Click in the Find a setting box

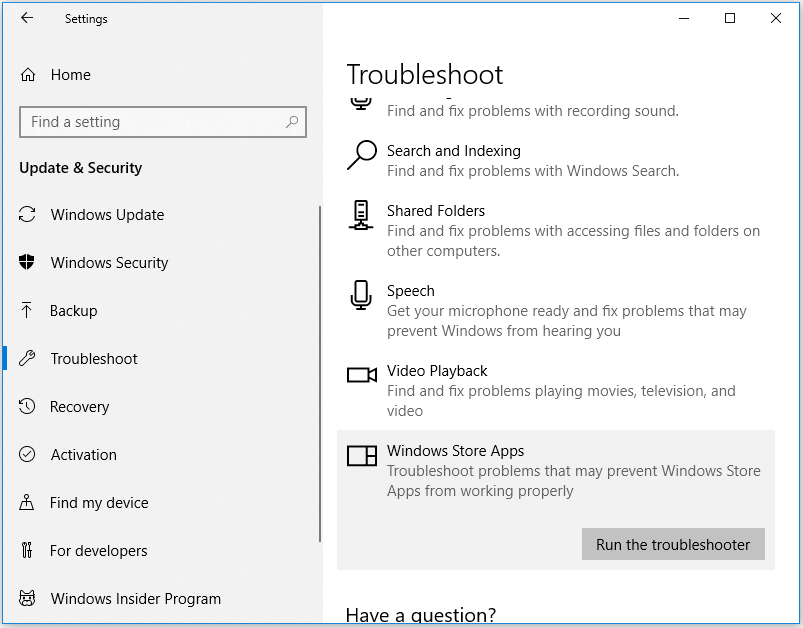[163, 122]
